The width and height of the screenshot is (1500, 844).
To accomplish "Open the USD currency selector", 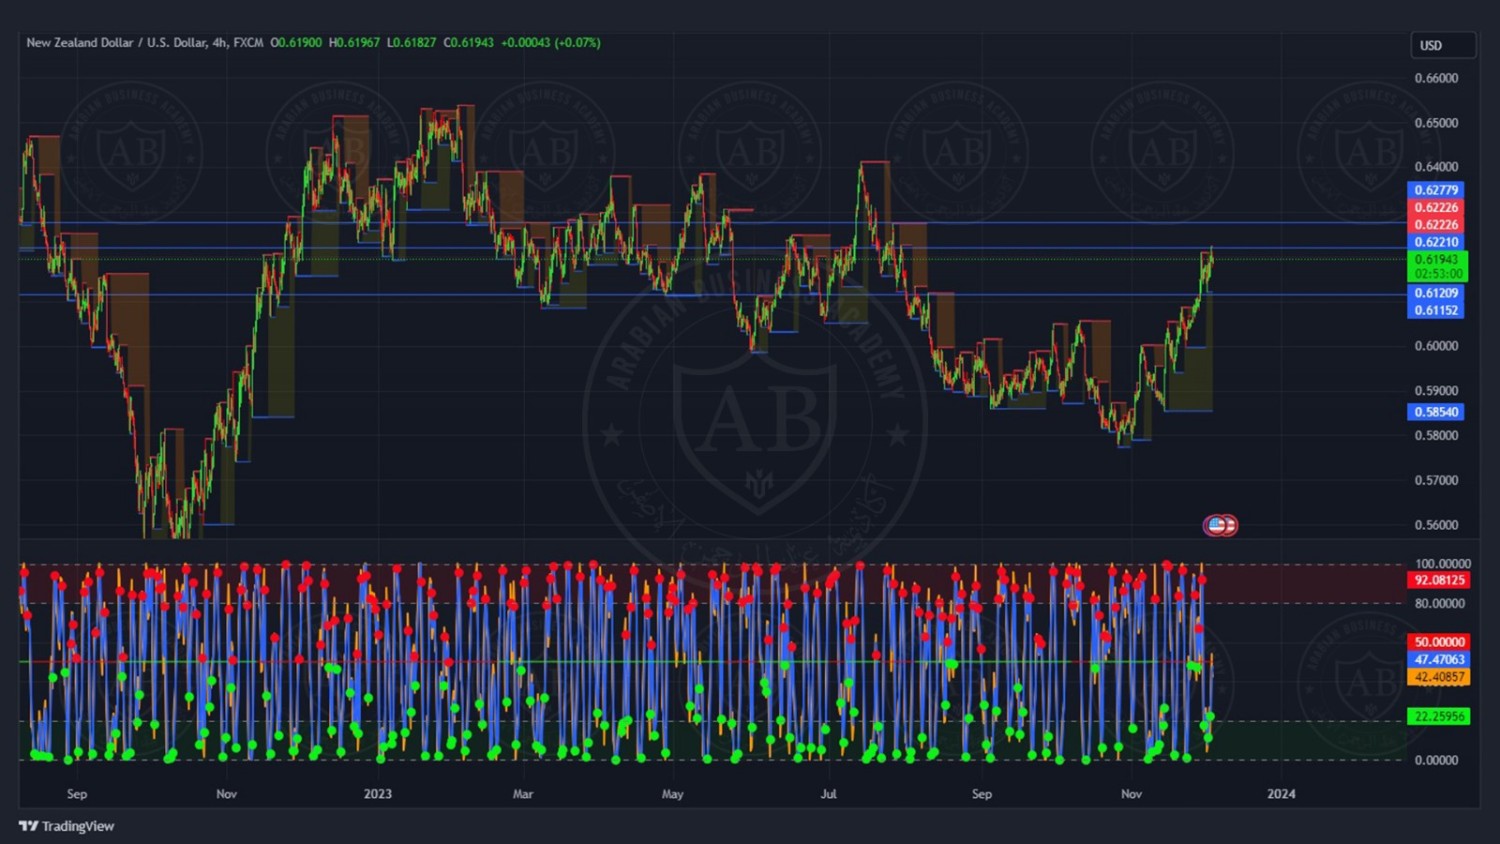I will (1441, 45).
